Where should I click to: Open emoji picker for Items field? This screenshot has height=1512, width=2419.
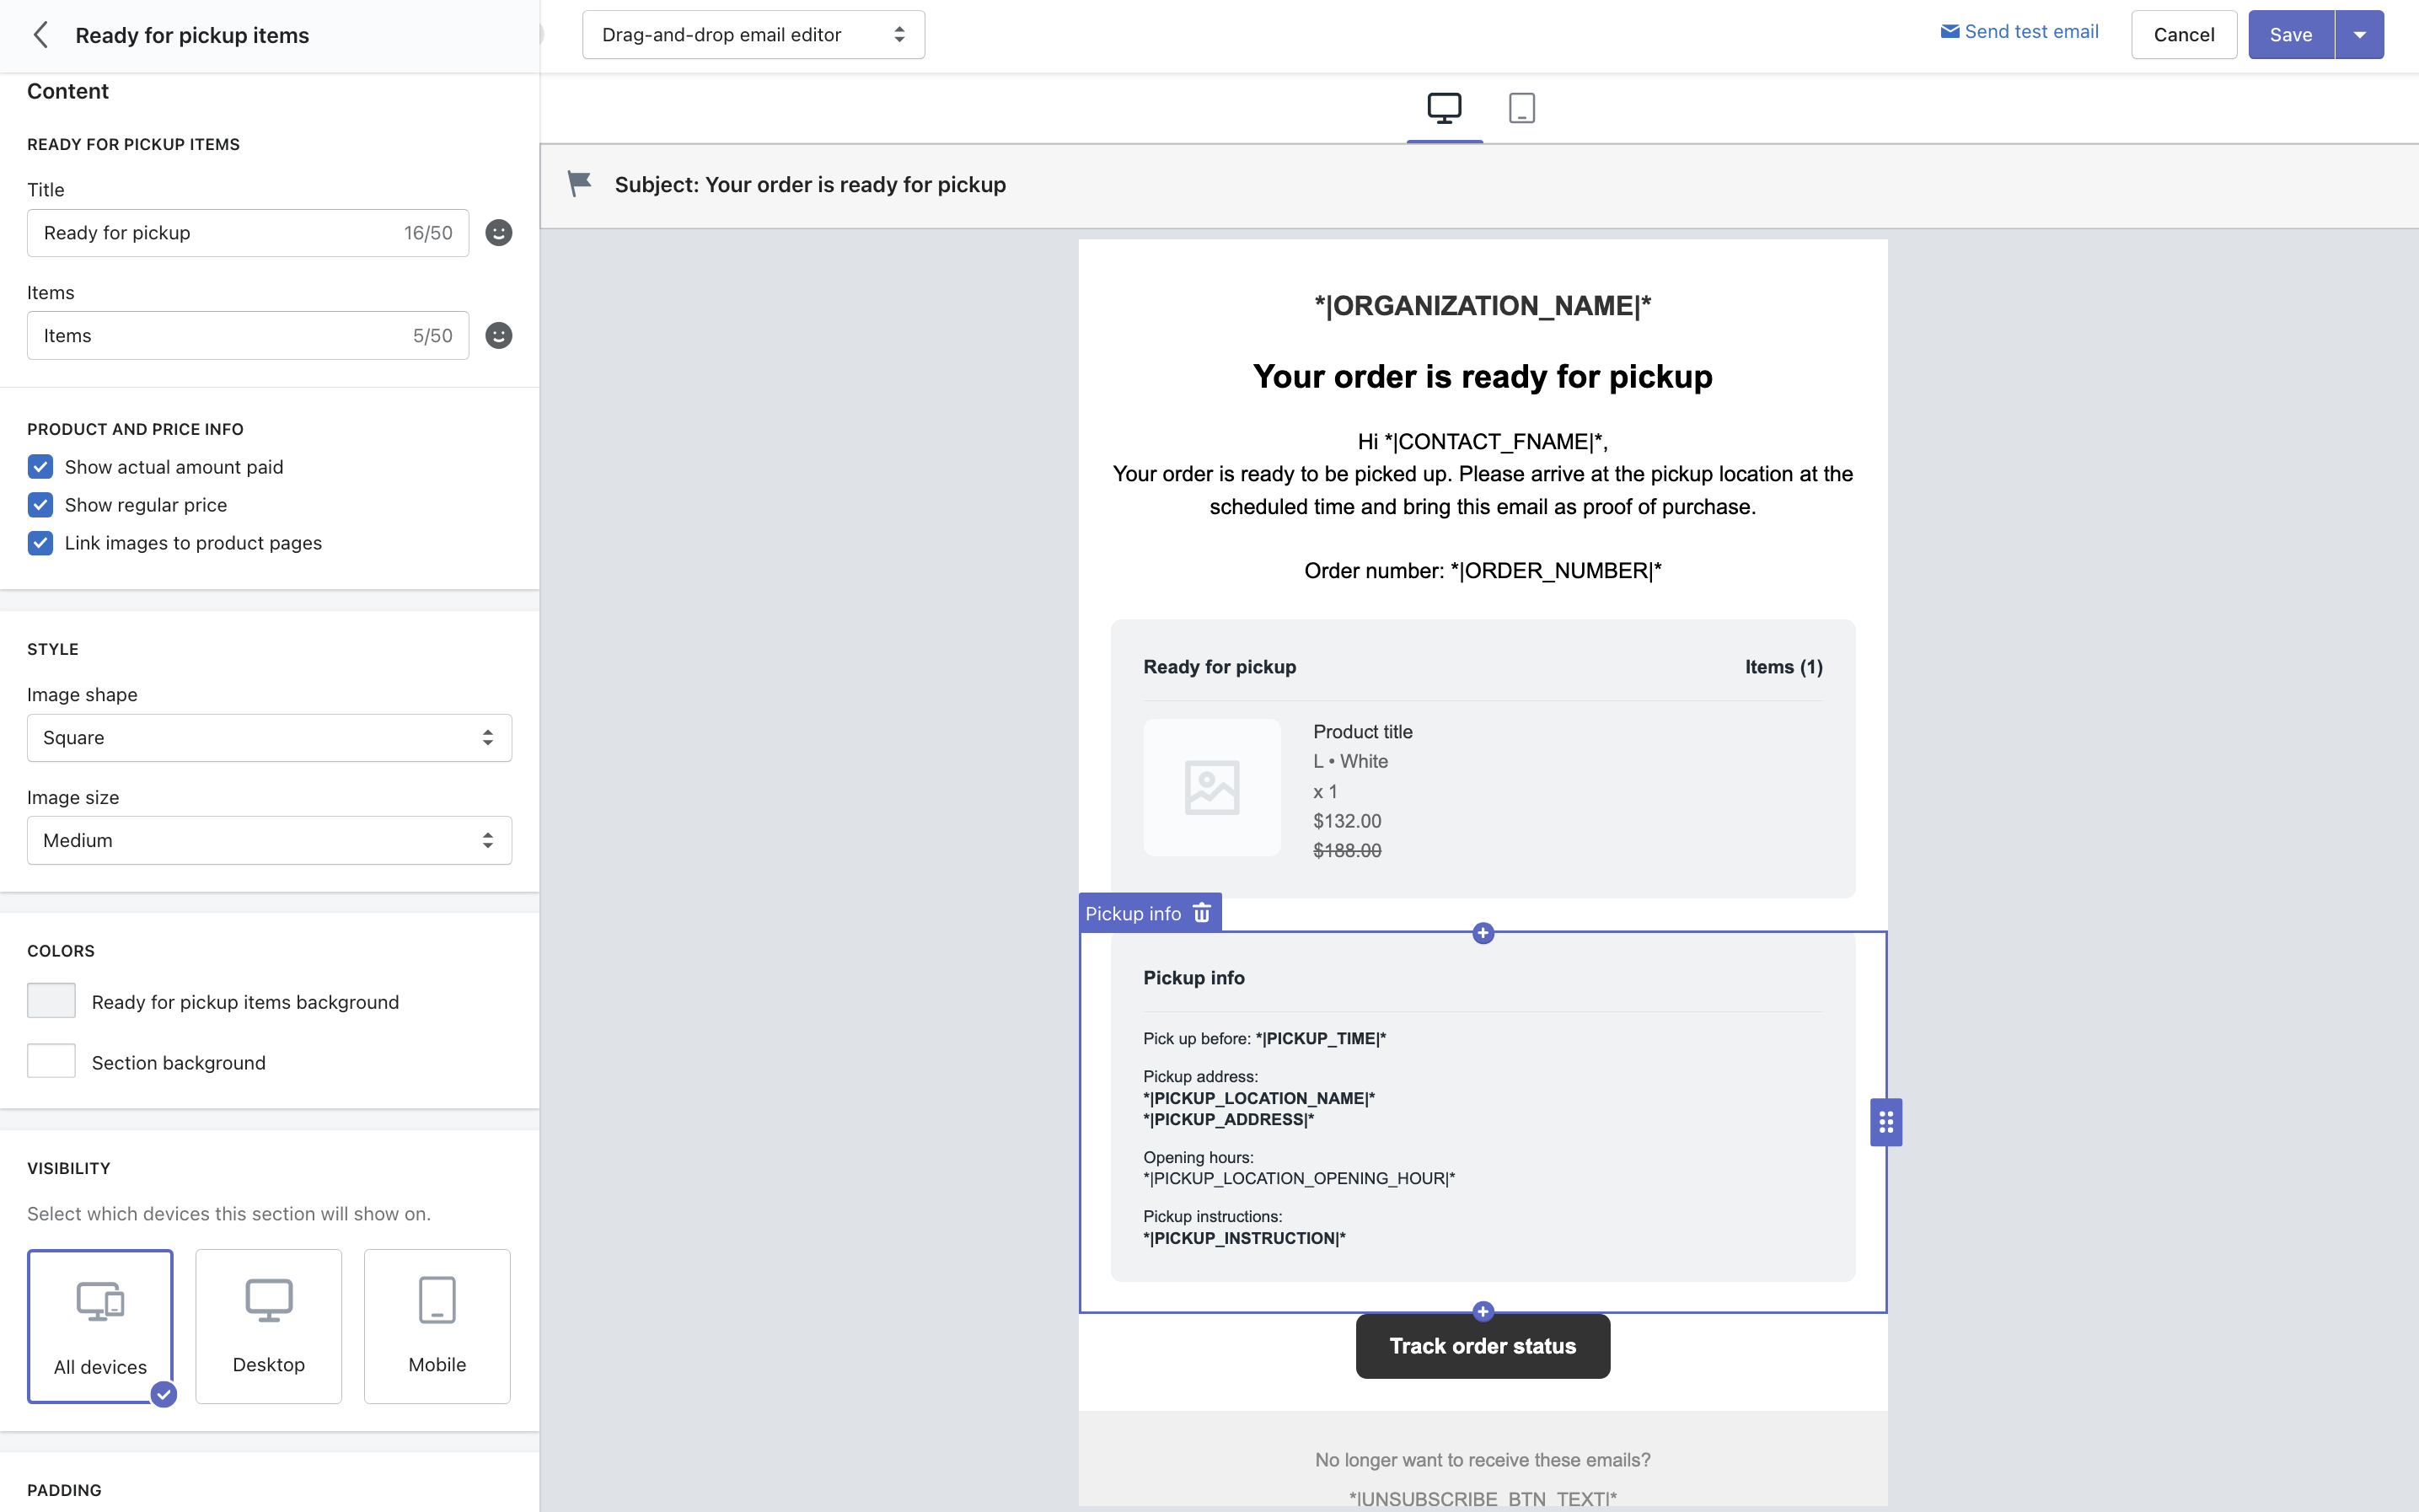[x=498, y=336]
